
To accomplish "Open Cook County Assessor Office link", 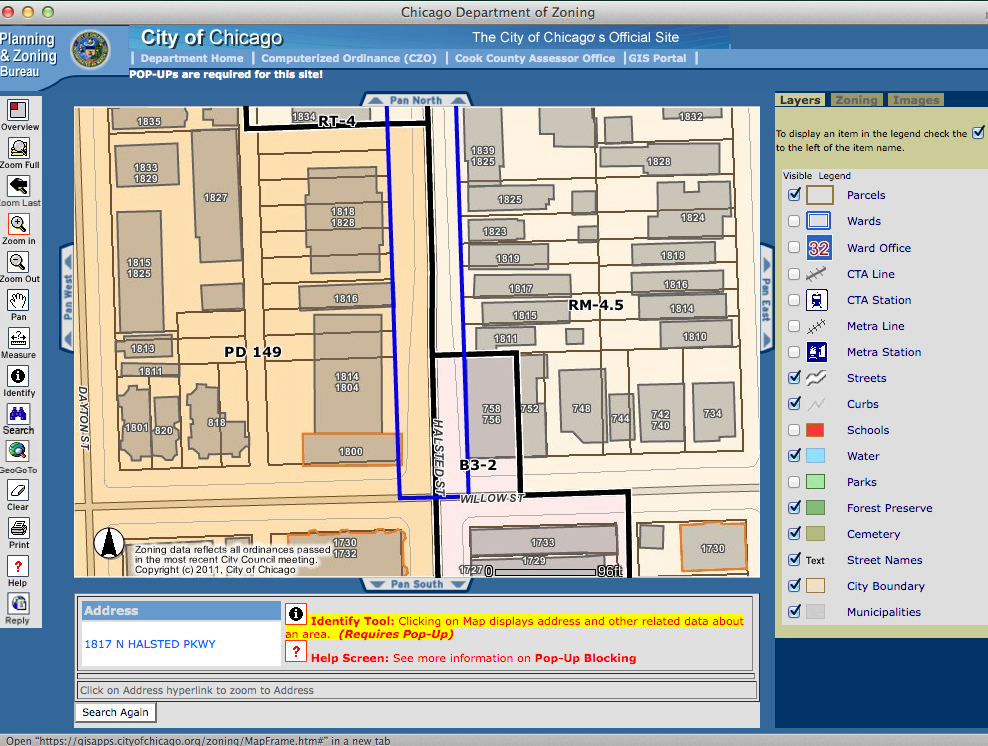I will point(535,58).
